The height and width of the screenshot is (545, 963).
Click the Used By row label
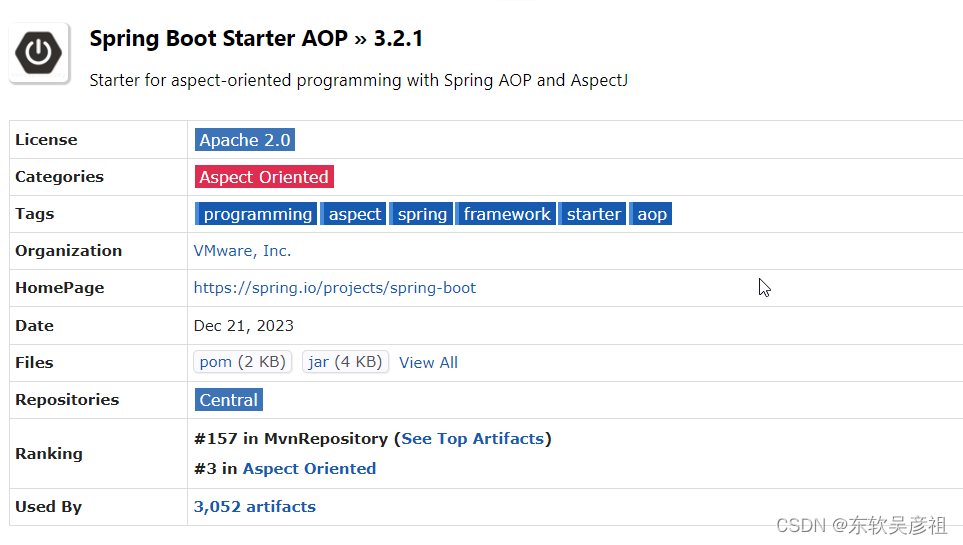pos(49,507)
